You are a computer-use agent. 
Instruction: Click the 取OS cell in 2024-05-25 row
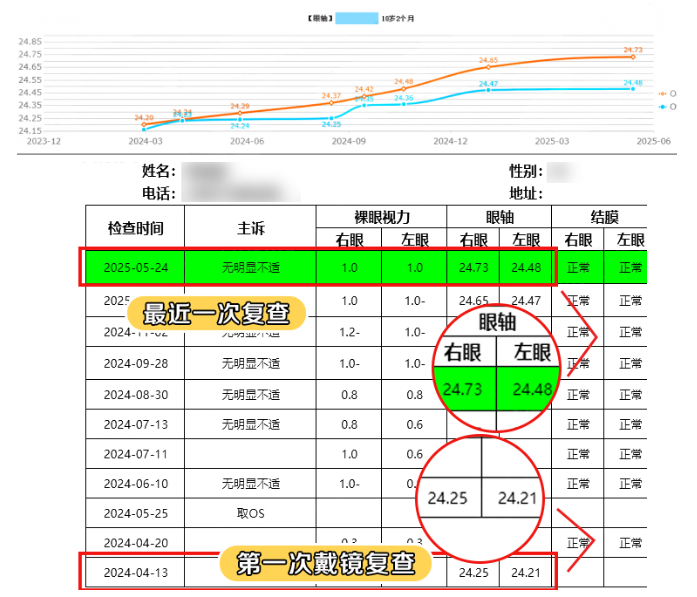click(x=250, y=512)
